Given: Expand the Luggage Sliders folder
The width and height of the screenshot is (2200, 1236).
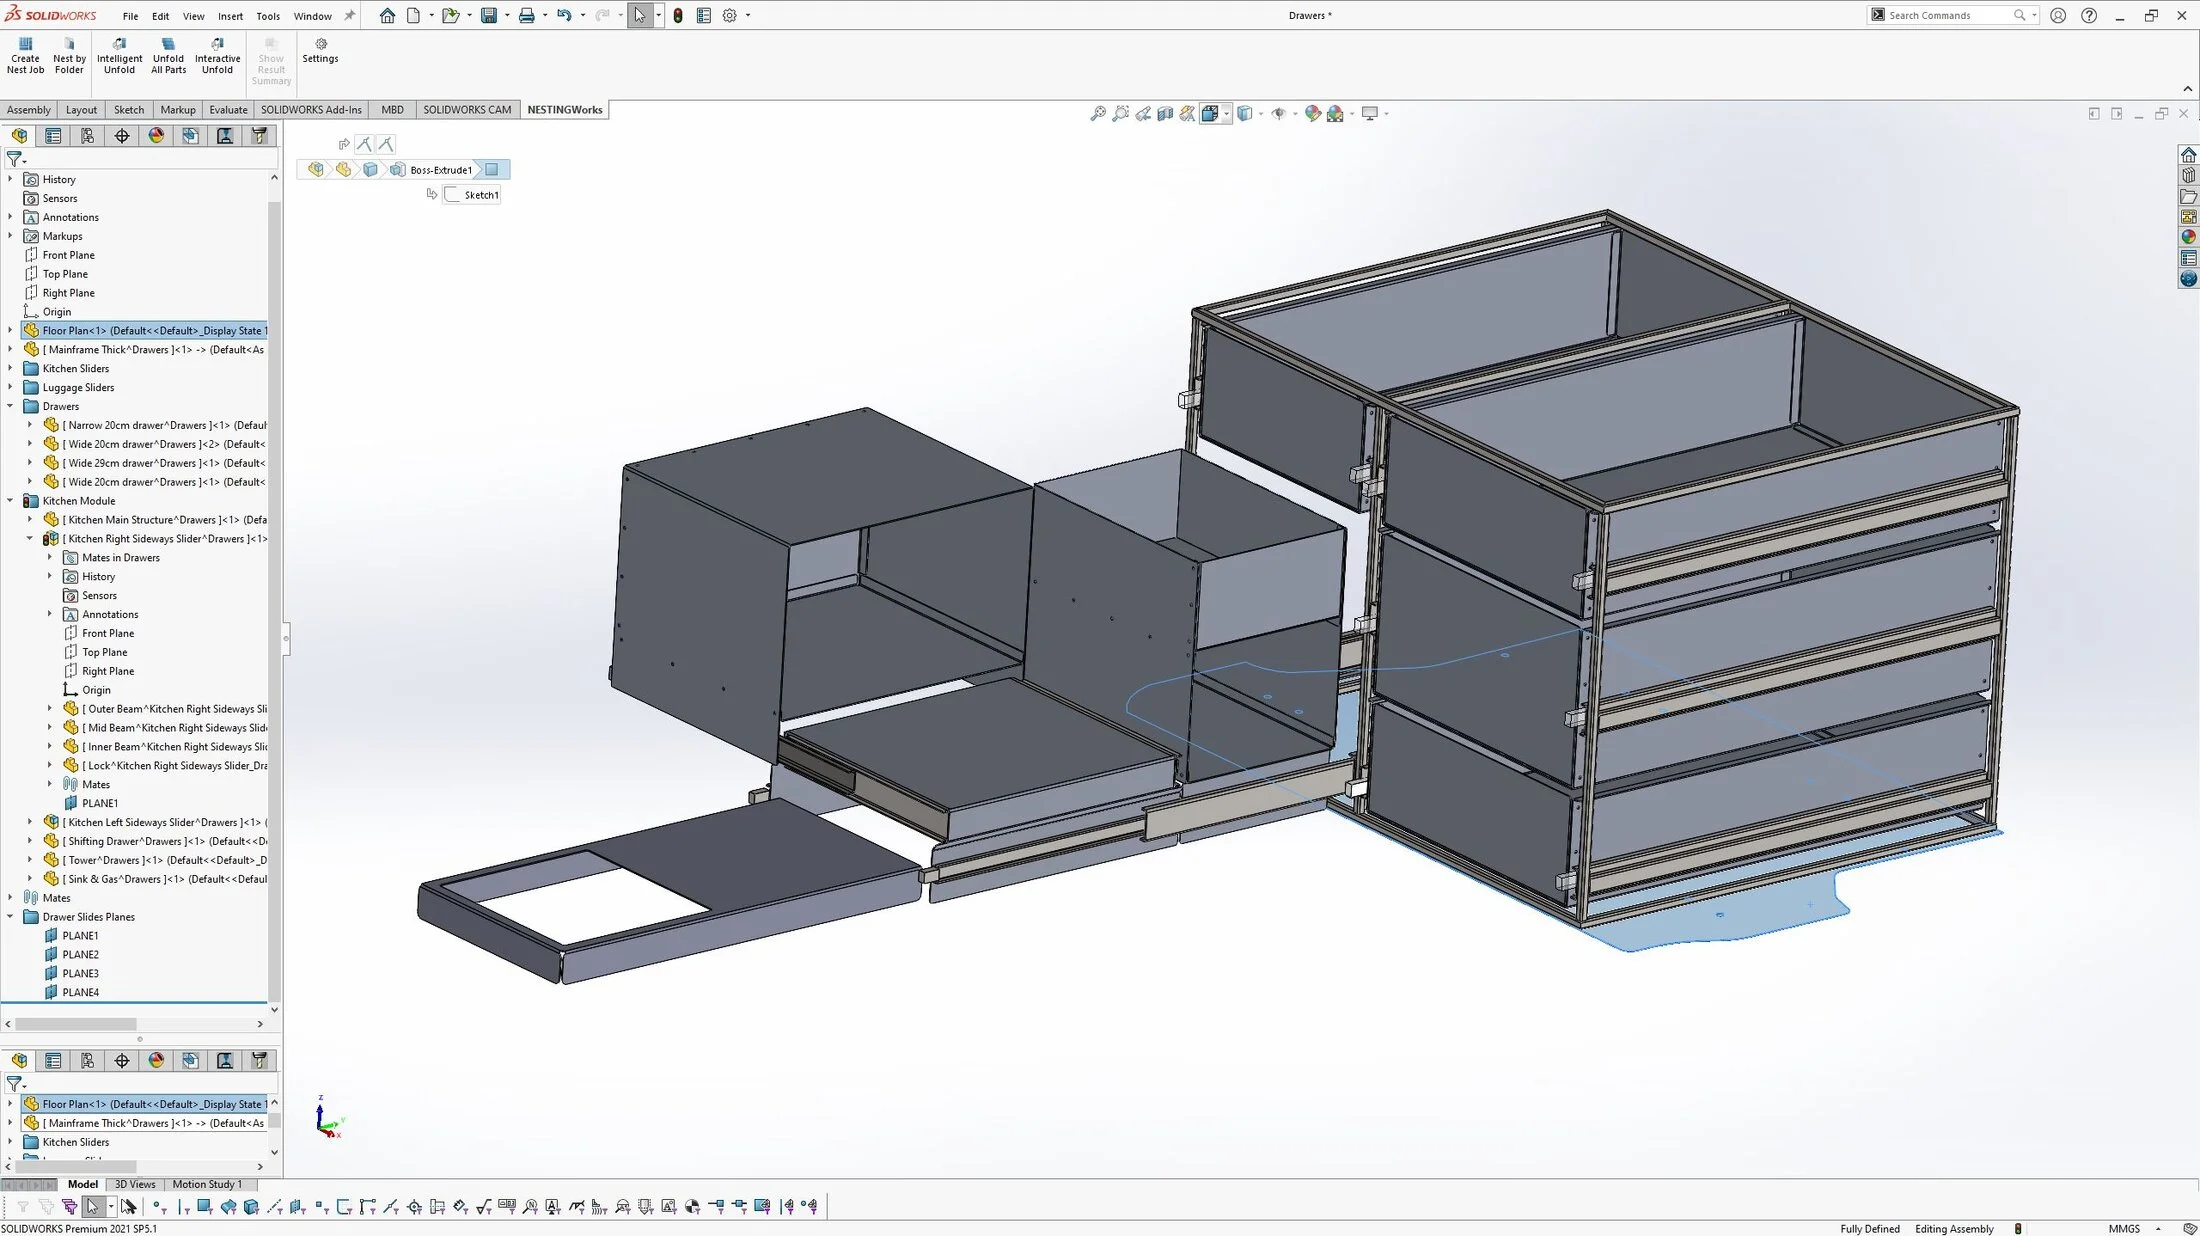Looking at the screenshot, I should pos(10,387).
